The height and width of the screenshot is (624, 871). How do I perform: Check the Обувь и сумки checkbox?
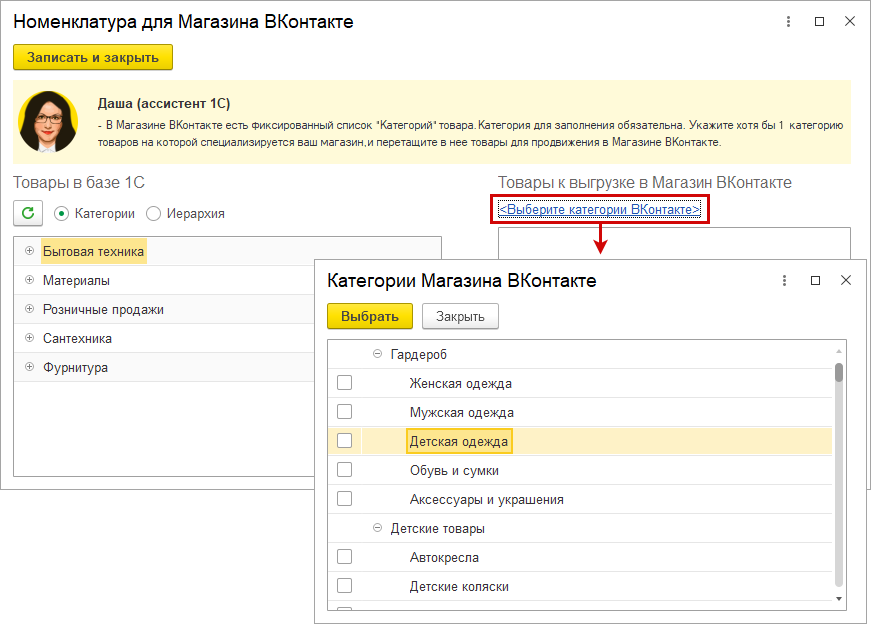344,470
